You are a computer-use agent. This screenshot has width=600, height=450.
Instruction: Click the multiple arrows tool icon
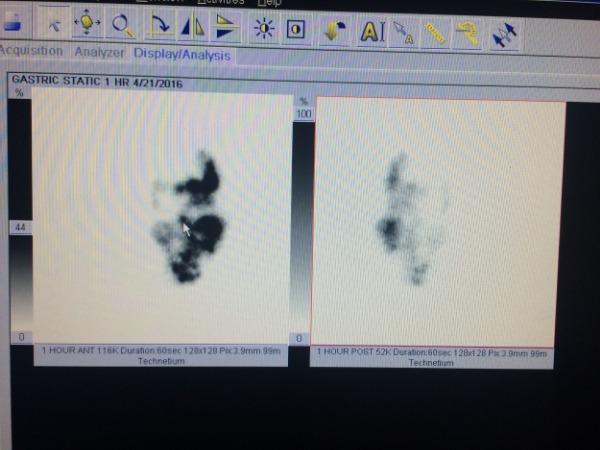point(504,35)
